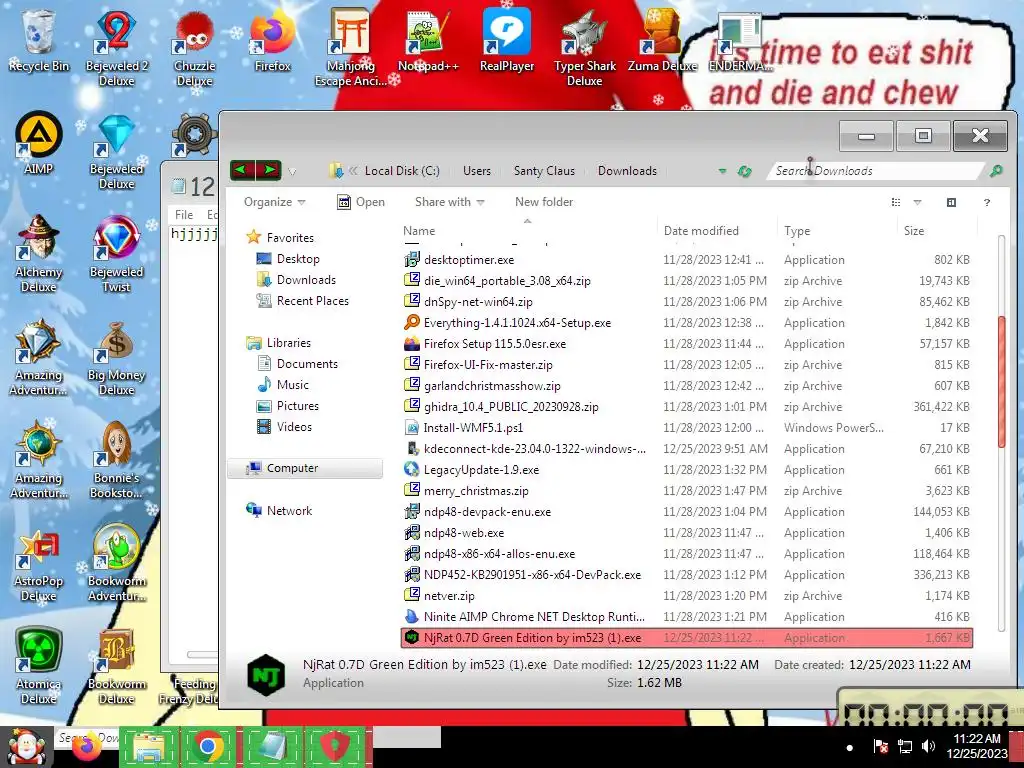The width and height of the screenshot is (1024, 768).
Task: Launch Bejeweled Twist shortcut
Action: [116, 254]
